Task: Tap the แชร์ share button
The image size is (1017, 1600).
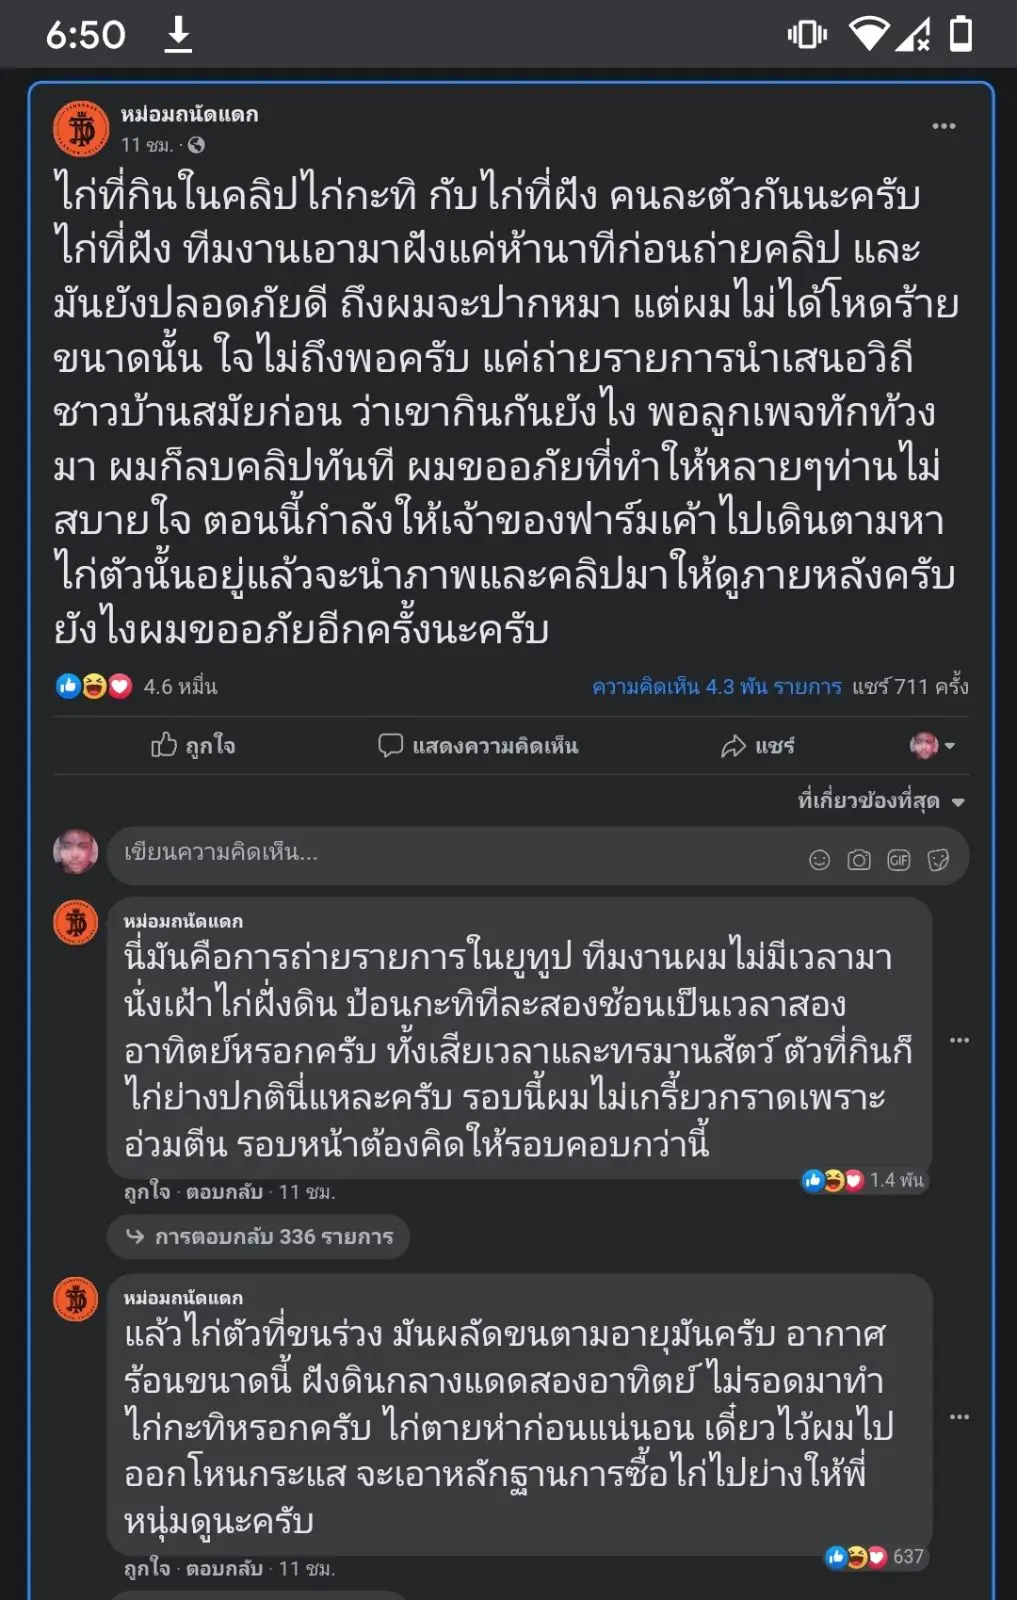Action: (758, 746)
